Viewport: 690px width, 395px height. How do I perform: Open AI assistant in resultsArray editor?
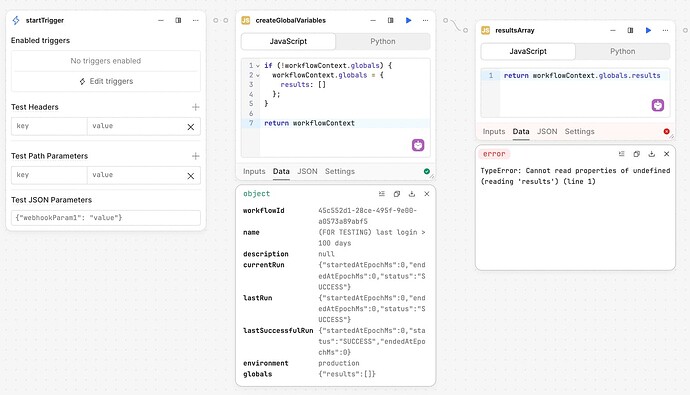tap(658, 105)
